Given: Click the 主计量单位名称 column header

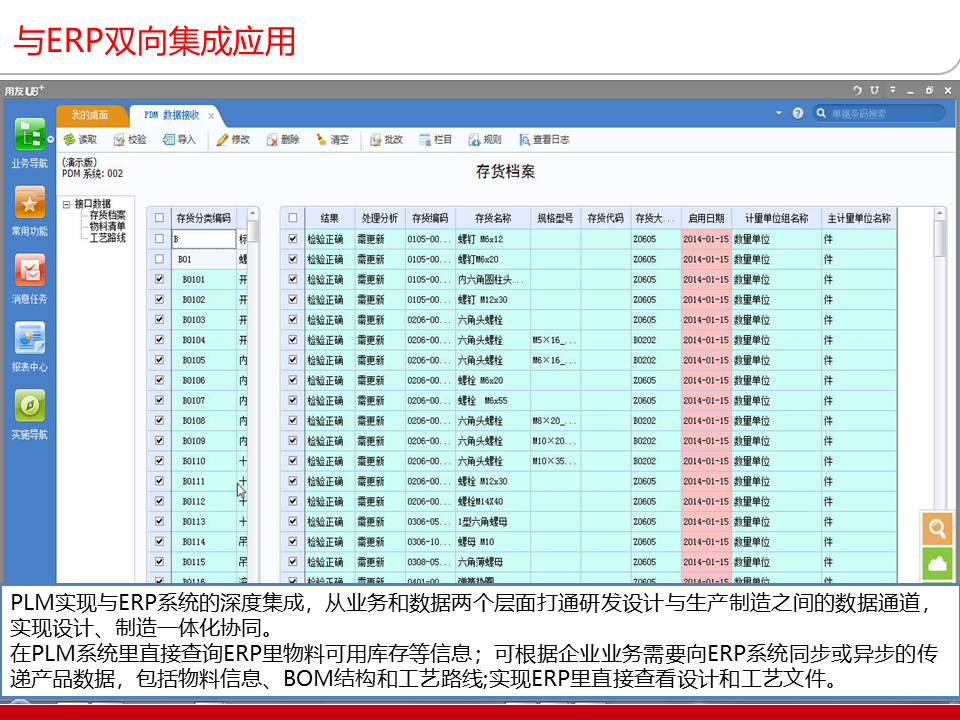Looking at the screenshot, I should click(859, 218).
